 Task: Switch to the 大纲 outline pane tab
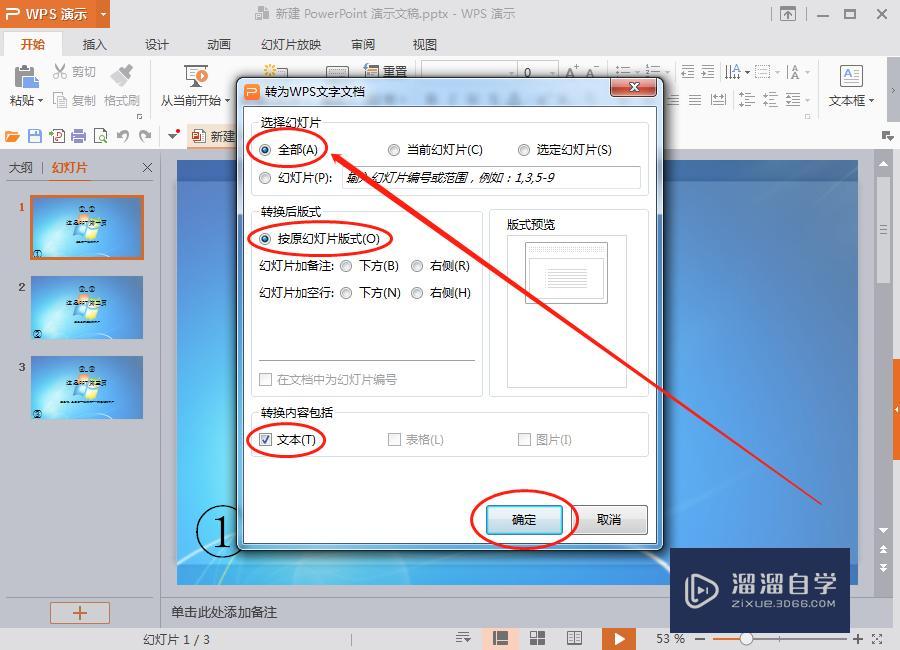[x=21, y=168]
